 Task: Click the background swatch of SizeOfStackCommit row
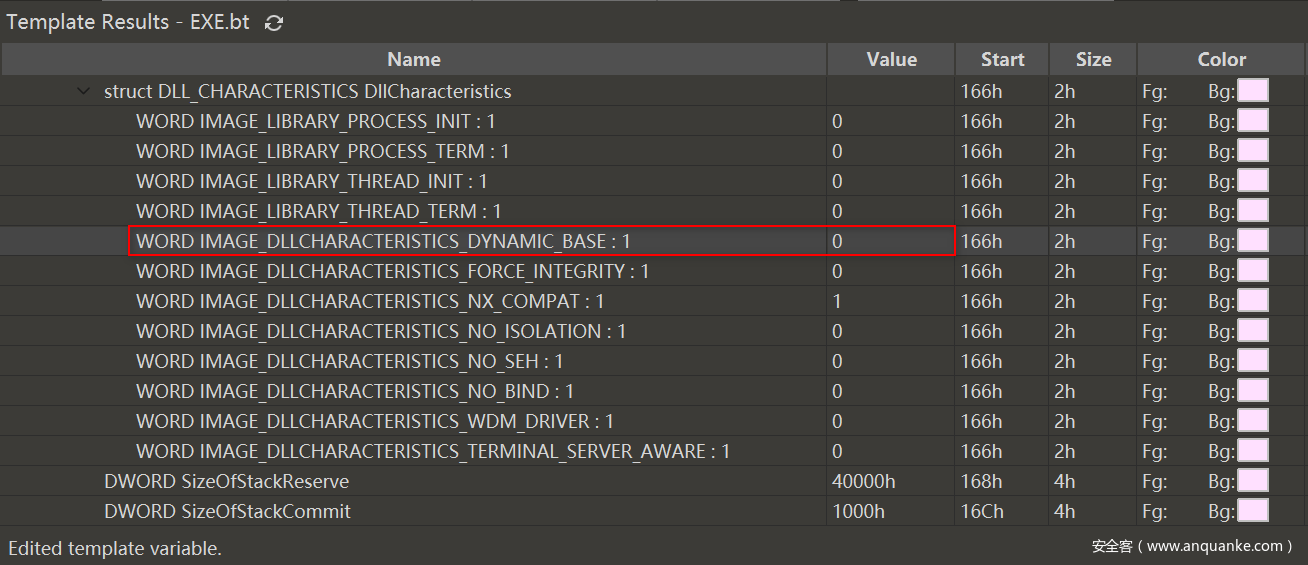[1252, 511]
